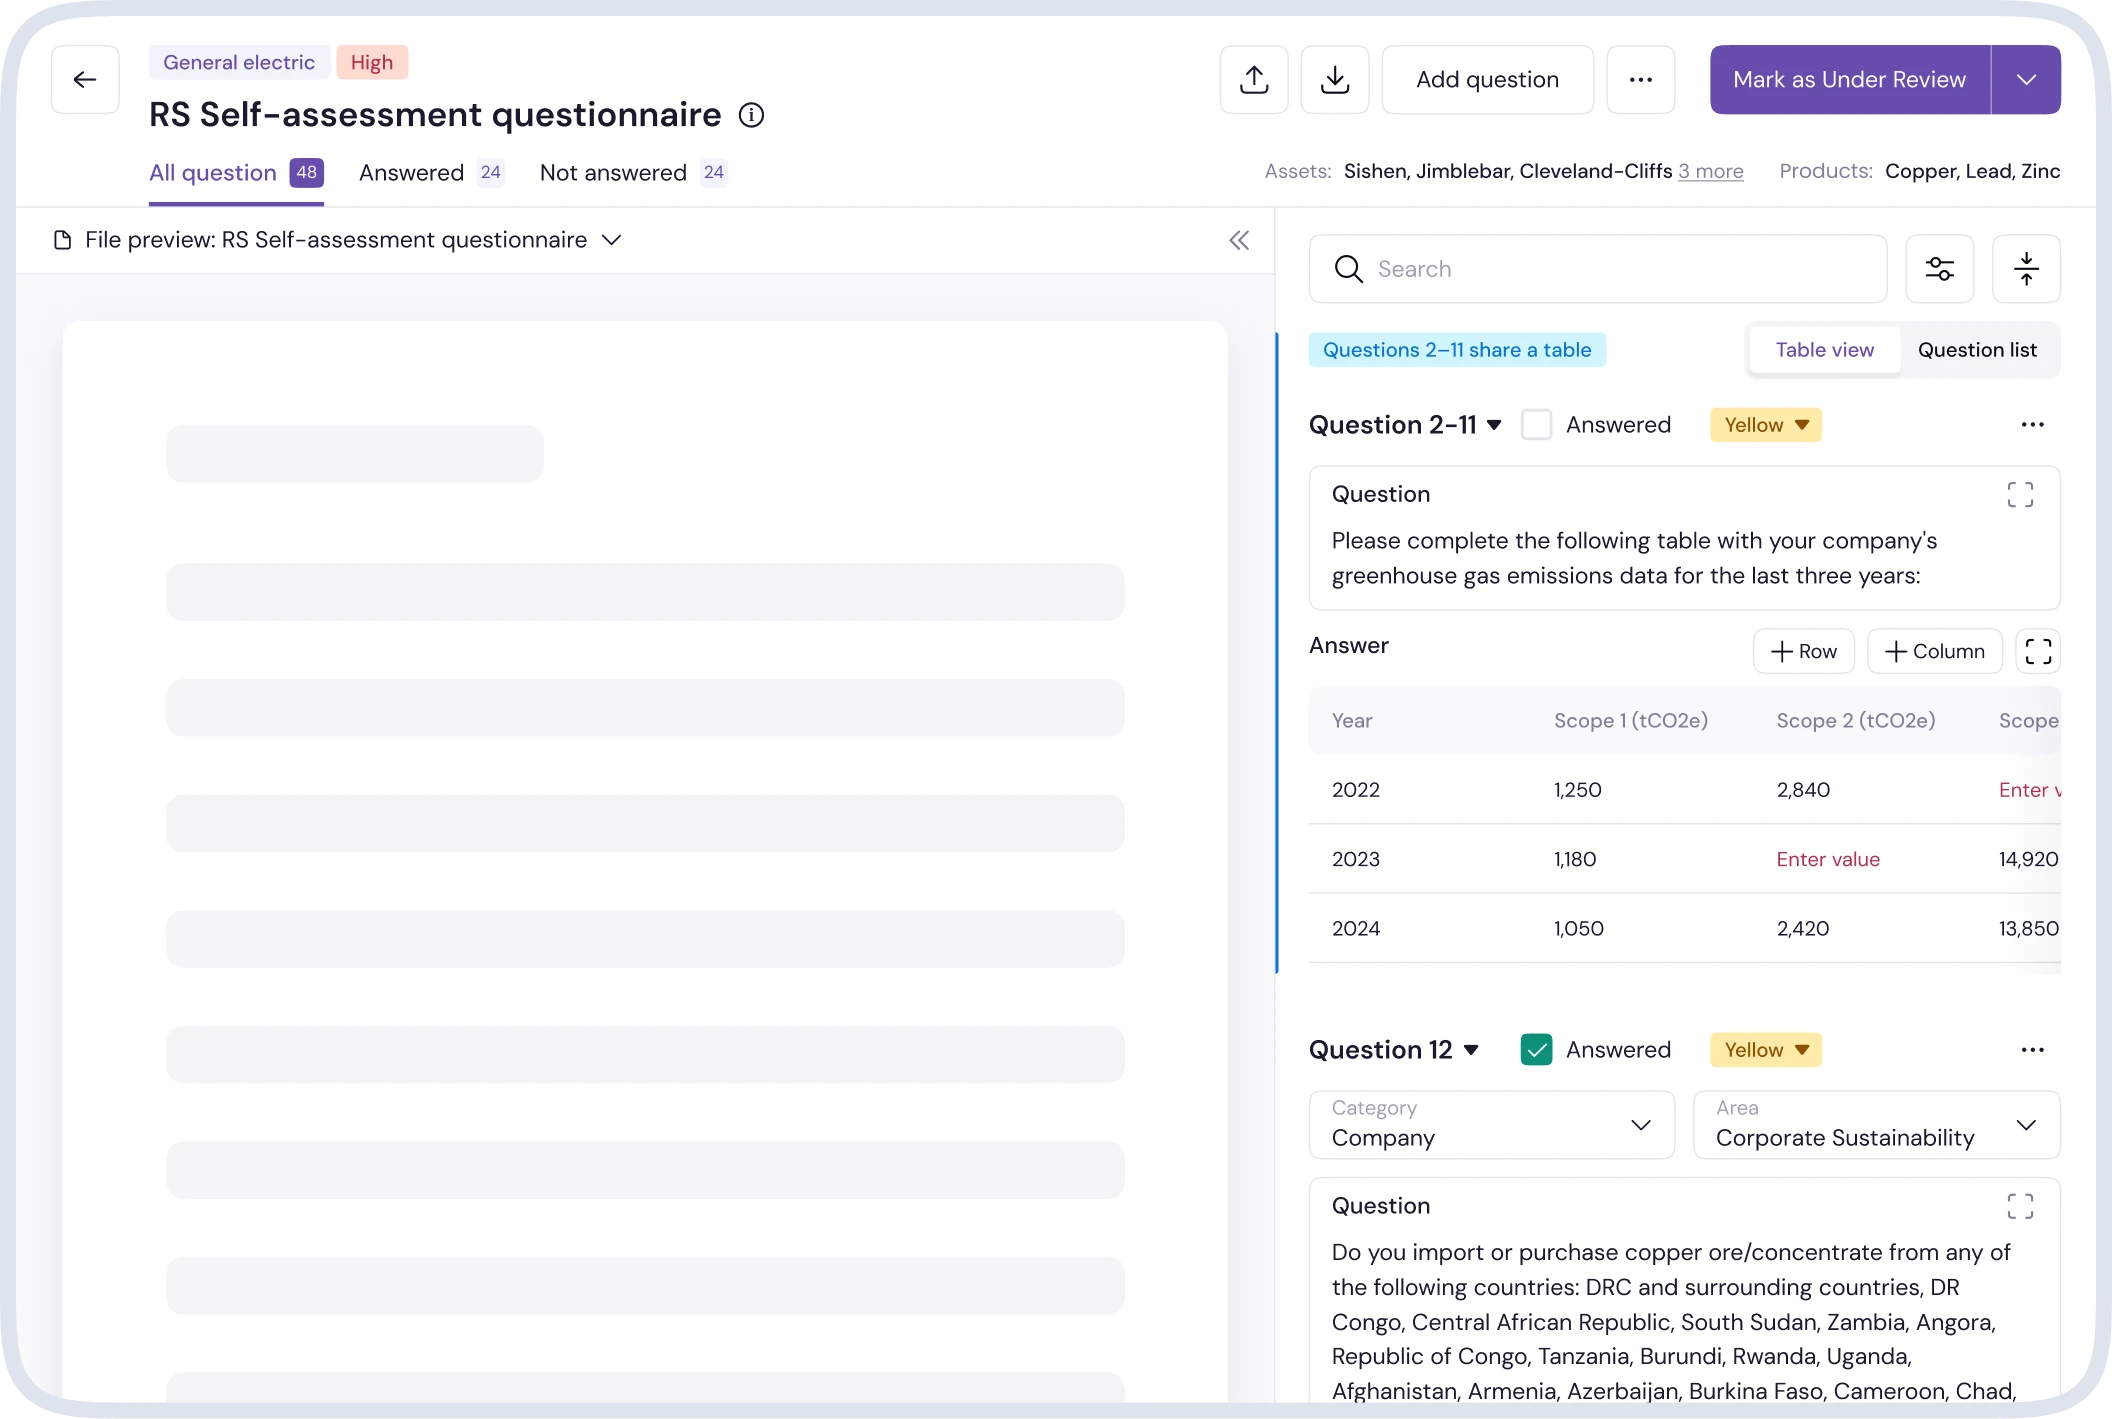Click Questions 2–11 share a table badge
Screen dimensions: 2112x1419
[x=1457, y=350]
